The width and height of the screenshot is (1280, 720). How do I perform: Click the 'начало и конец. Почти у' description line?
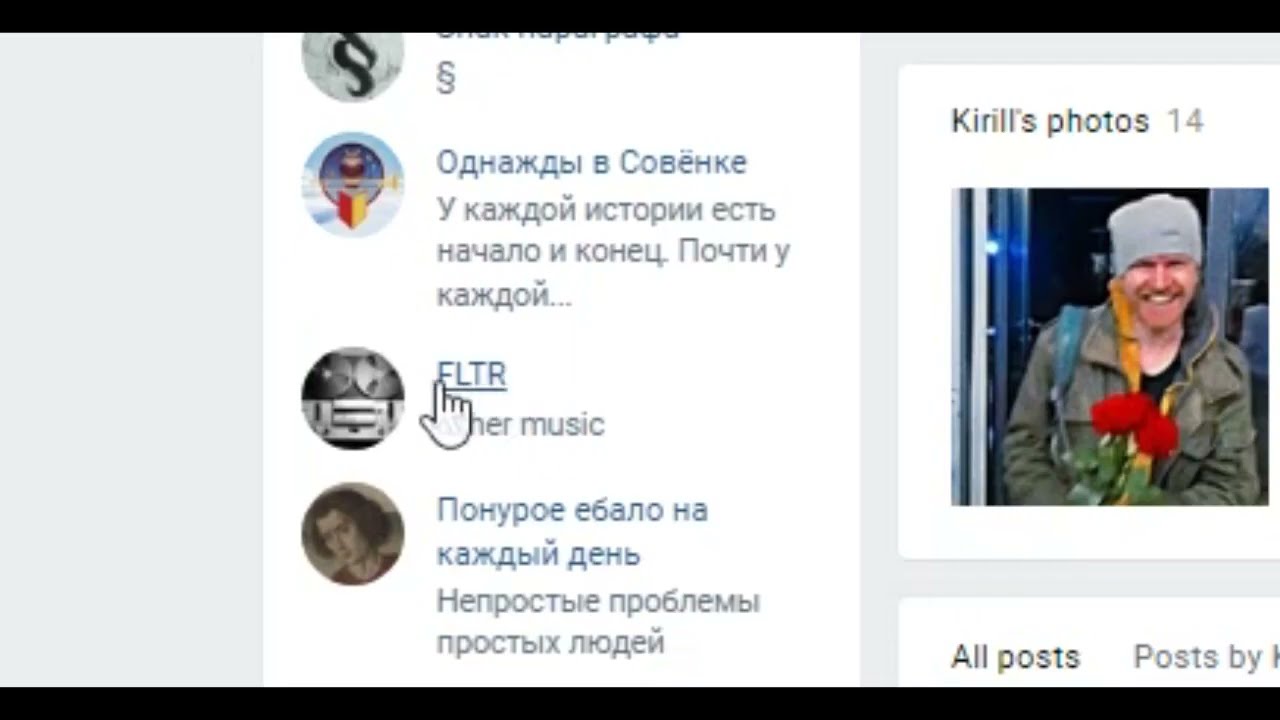coord(613,252)
